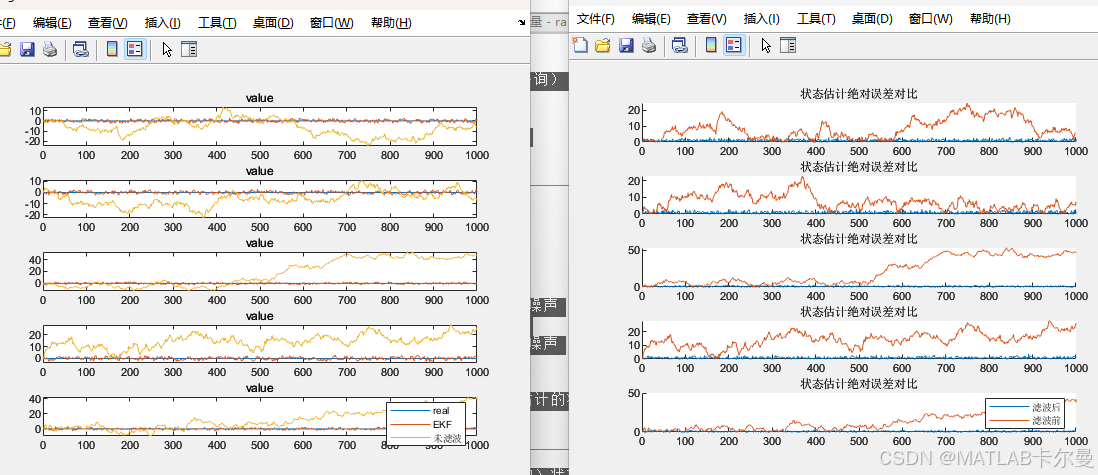Insert colorbar in the left figure

pyautogui.click(x=111, y=49)
